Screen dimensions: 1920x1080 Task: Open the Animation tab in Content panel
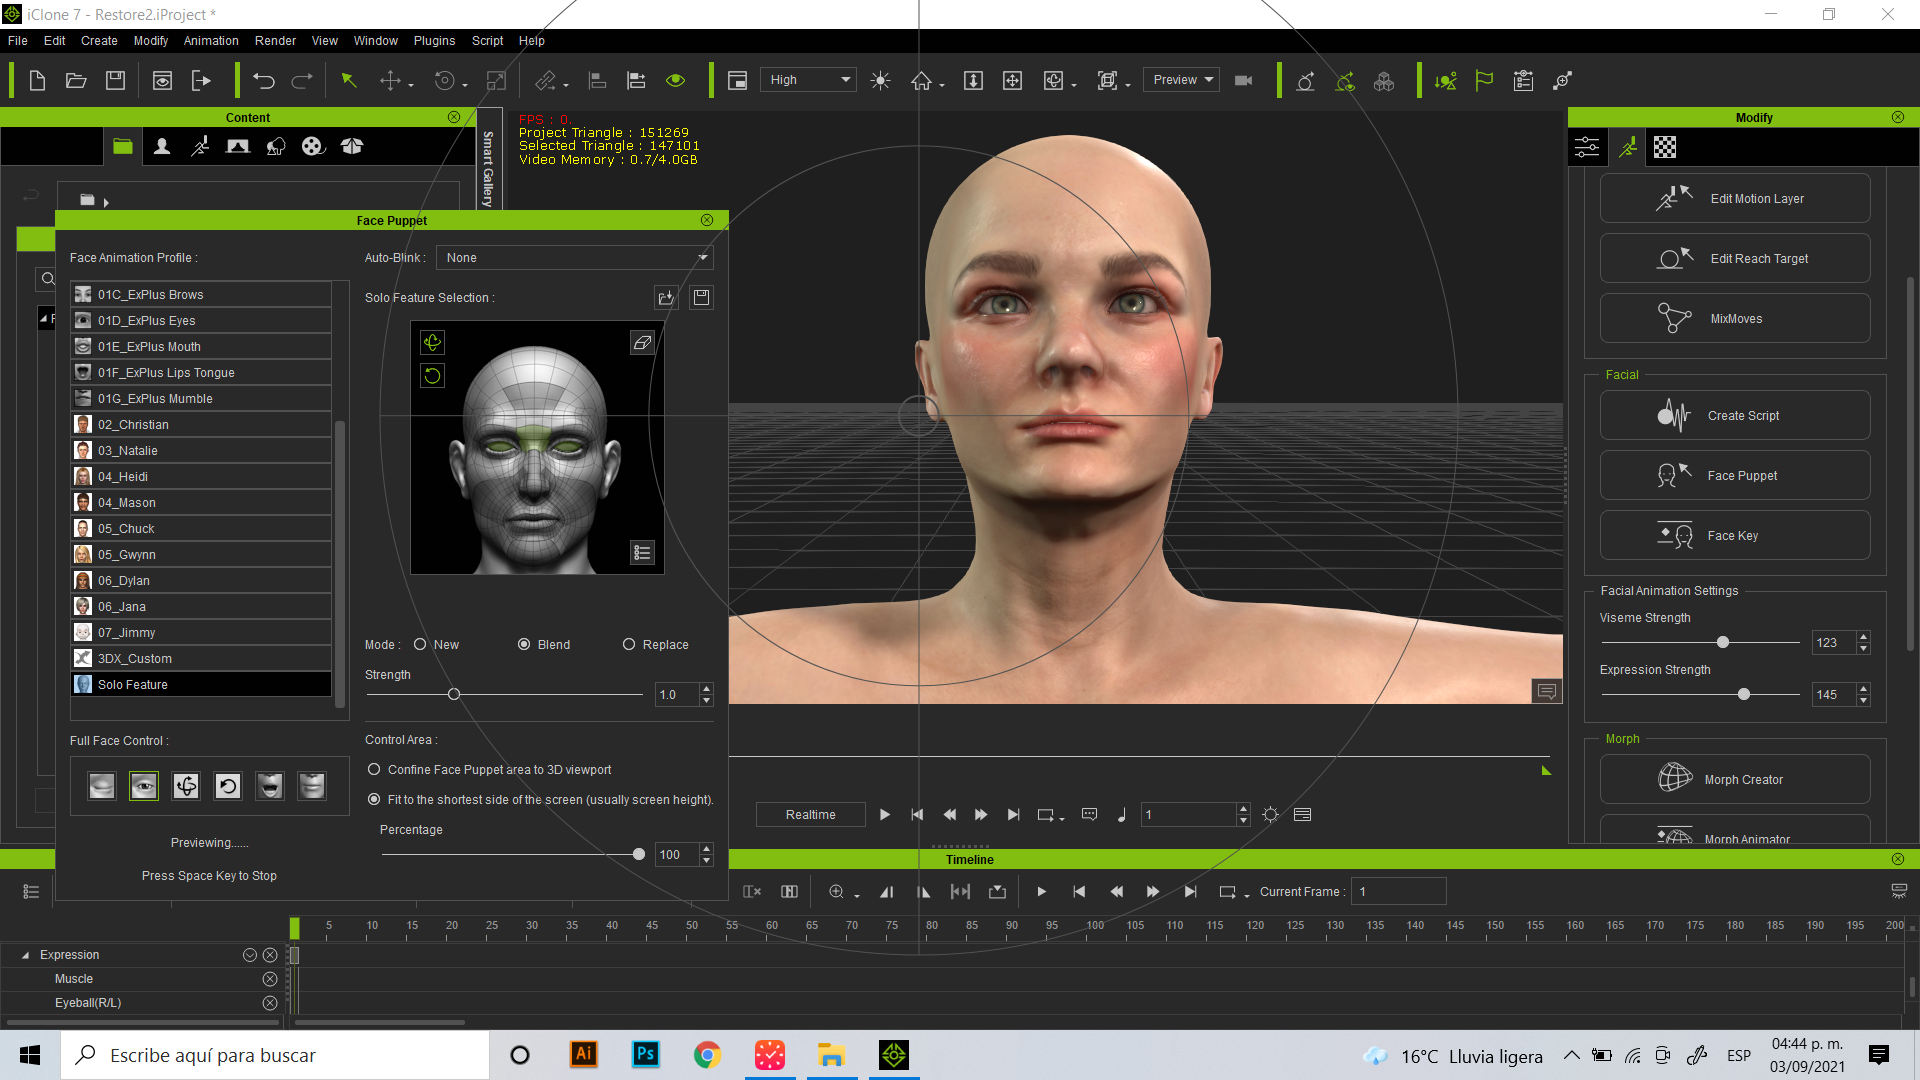(x=200, y=147)
